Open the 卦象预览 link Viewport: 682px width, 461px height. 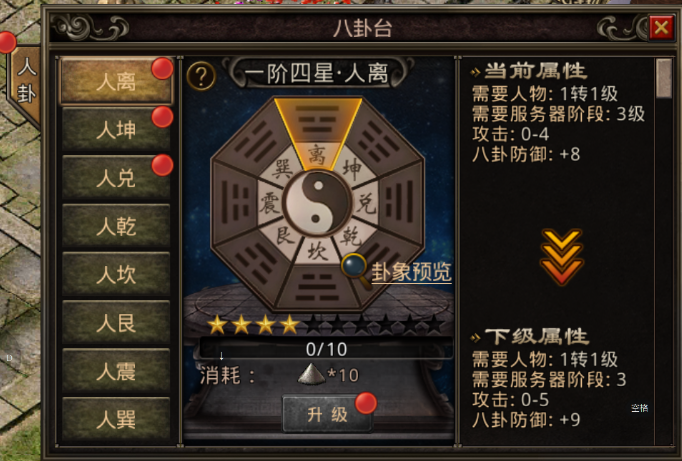pos(411,272)
